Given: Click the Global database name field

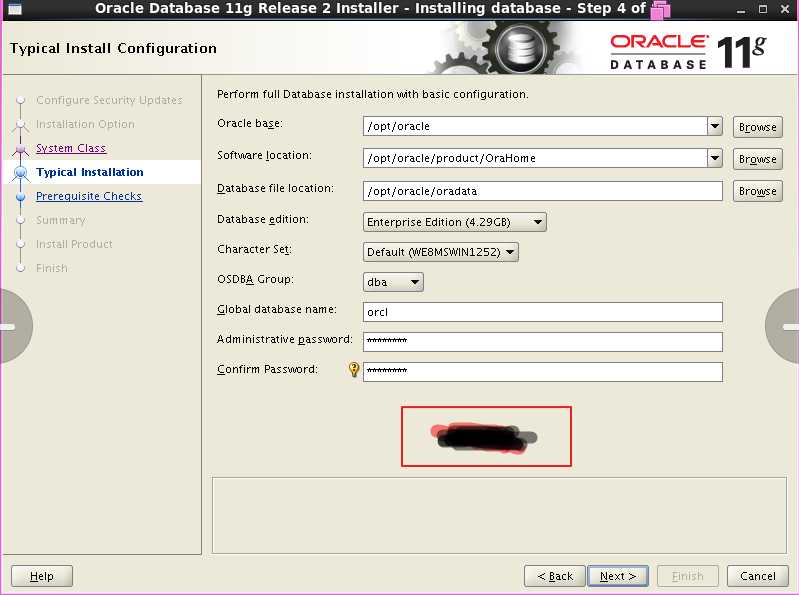Looking at the screenshot, I should click(x=543, y=312).
